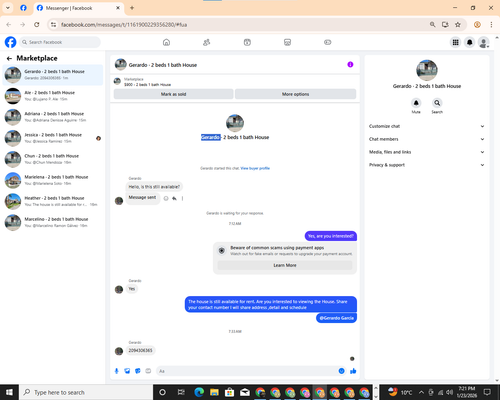Open the Facebook logo home link

click(10, 42)
